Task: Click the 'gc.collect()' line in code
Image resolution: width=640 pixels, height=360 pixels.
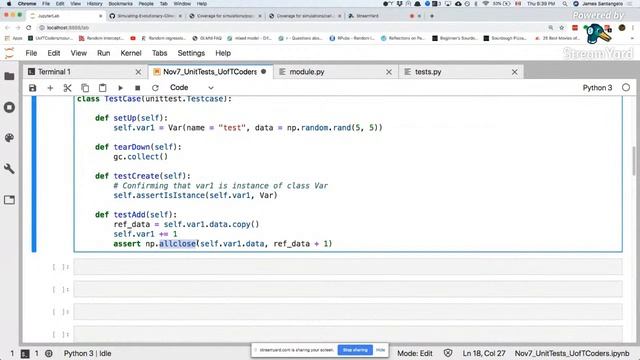Action: pyautogui.click(x=140, y=157)
